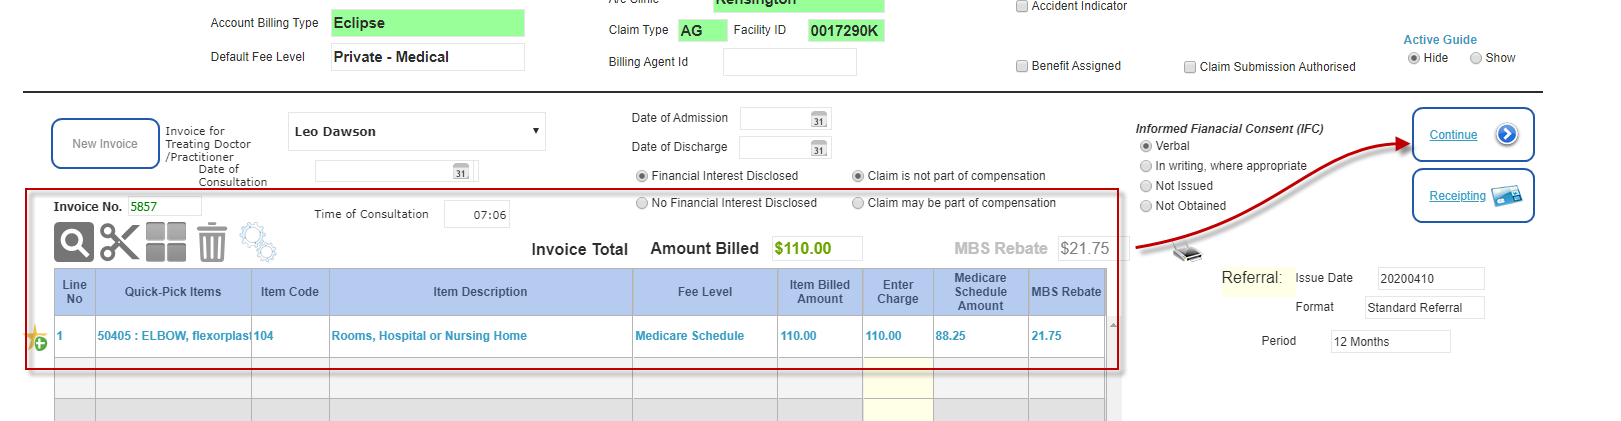Select Not Issued consent option
Screen dimensions: 1621x421
click(x=1146, y=186)
